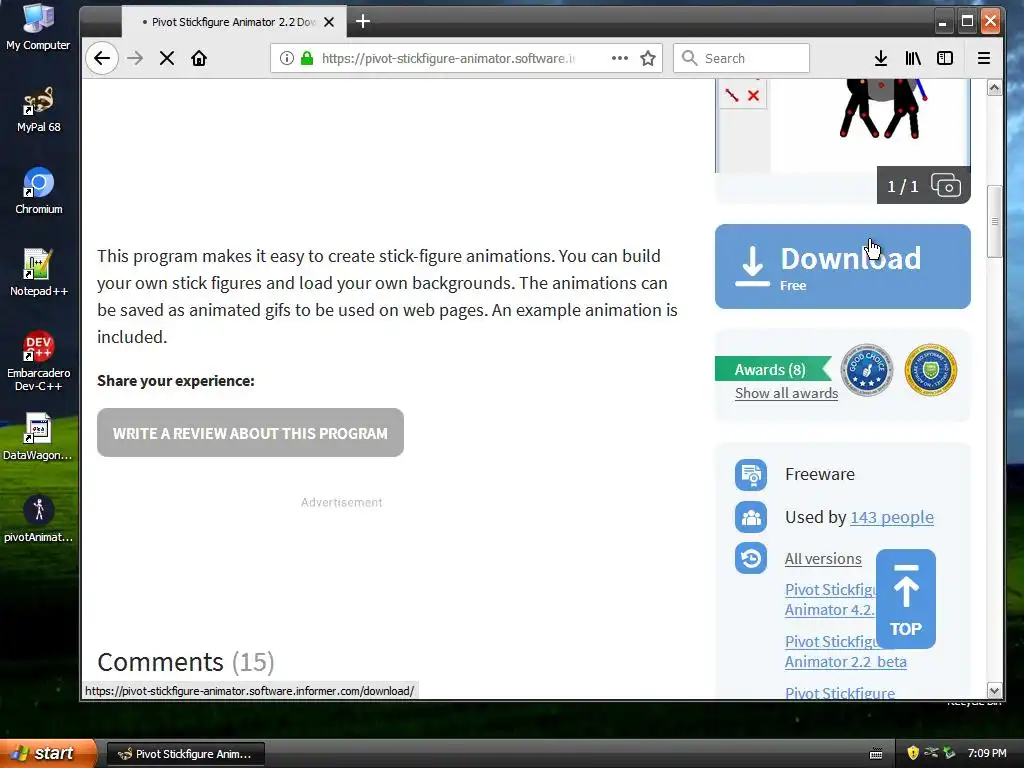Click the users group icon

tap(751, 518)
